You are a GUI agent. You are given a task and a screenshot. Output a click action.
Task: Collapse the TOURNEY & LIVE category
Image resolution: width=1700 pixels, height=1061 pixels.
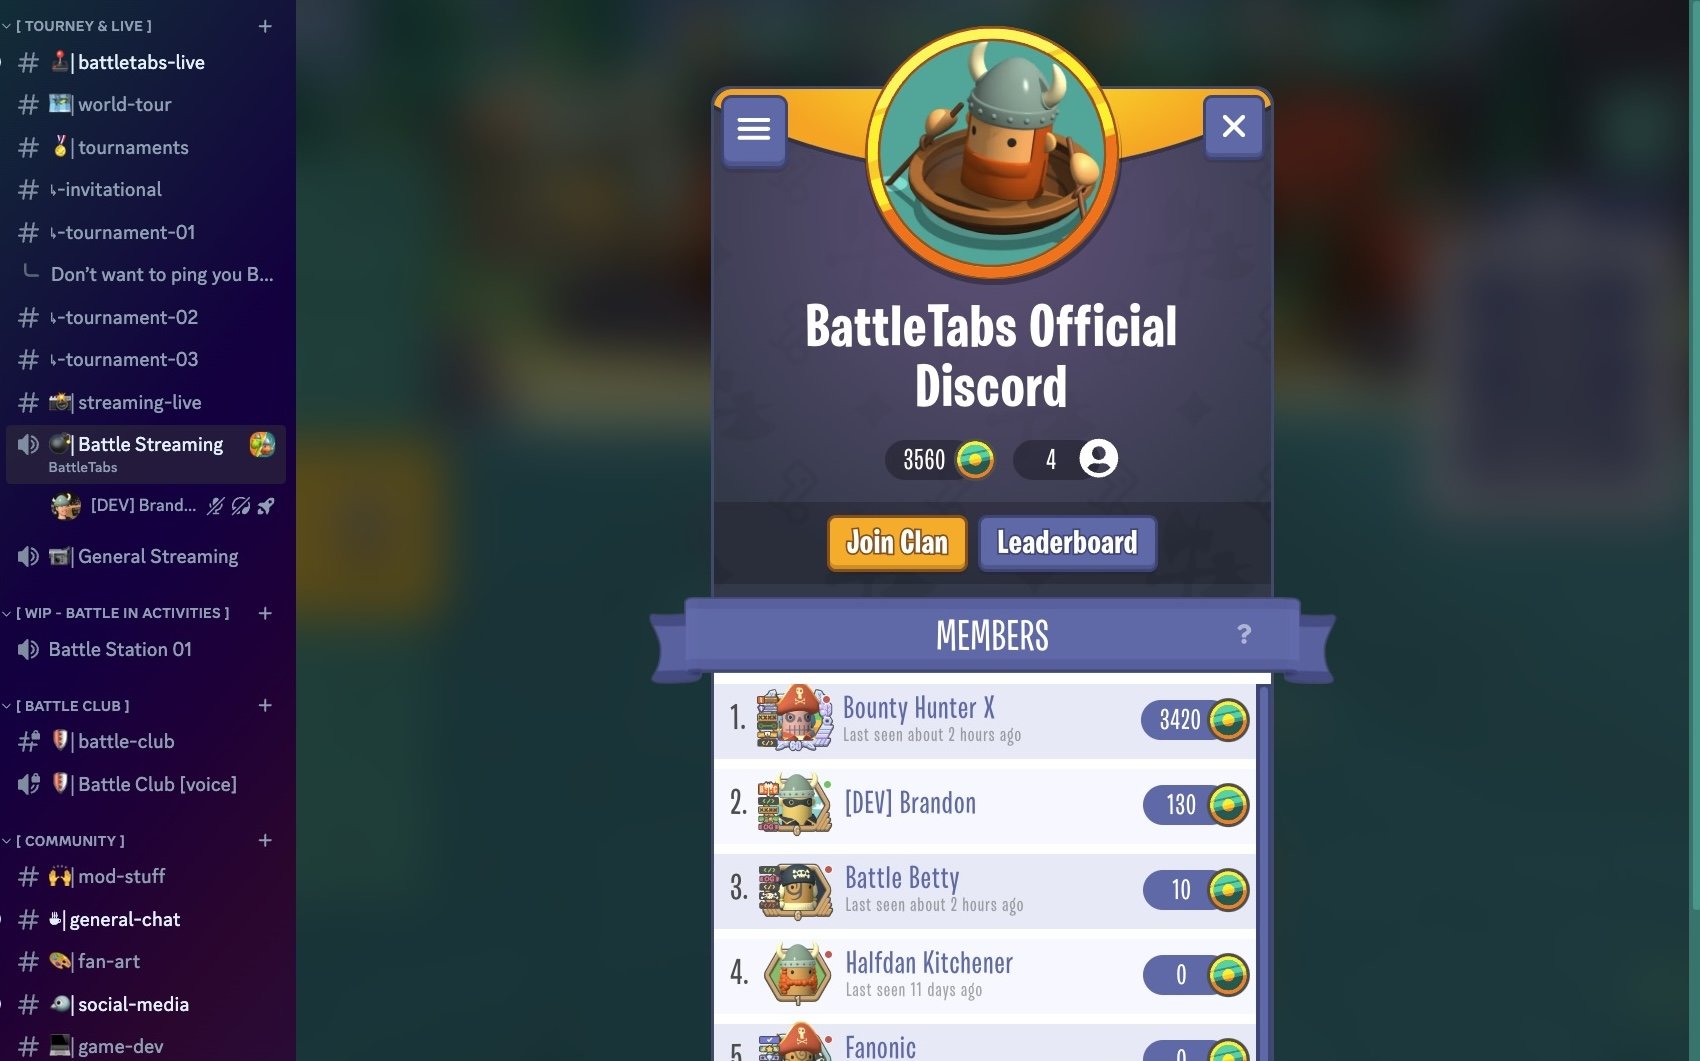(x=78, y=26)
